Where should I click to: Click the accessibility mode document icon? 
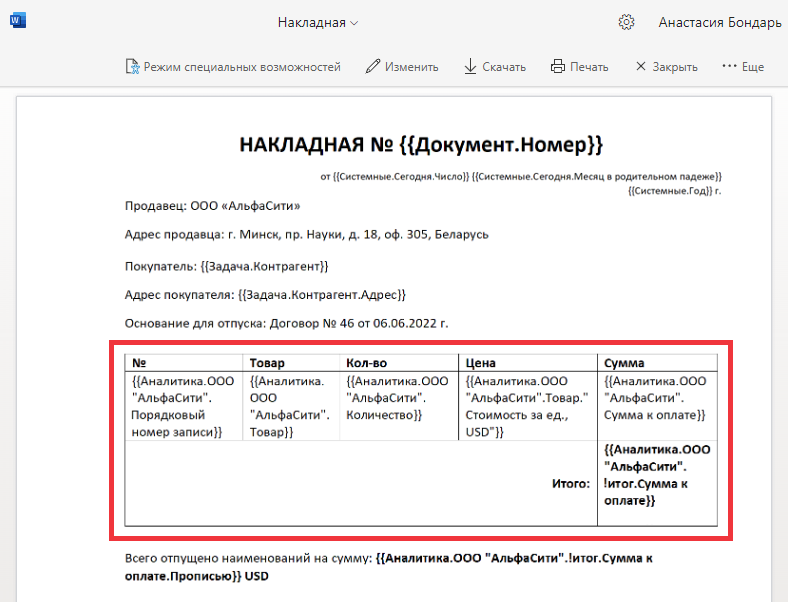coord(132,66)
